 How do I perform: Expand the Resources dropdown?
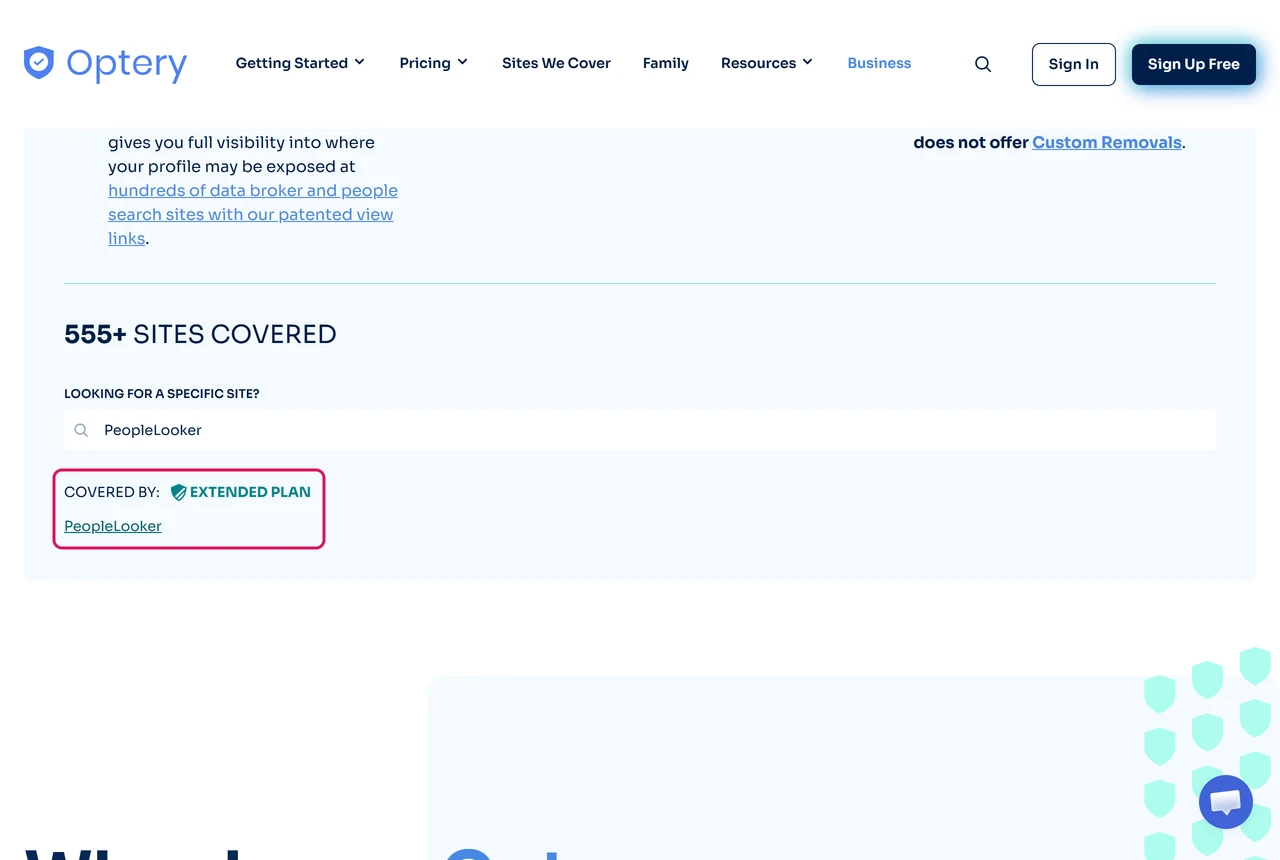tap(767, 63)
